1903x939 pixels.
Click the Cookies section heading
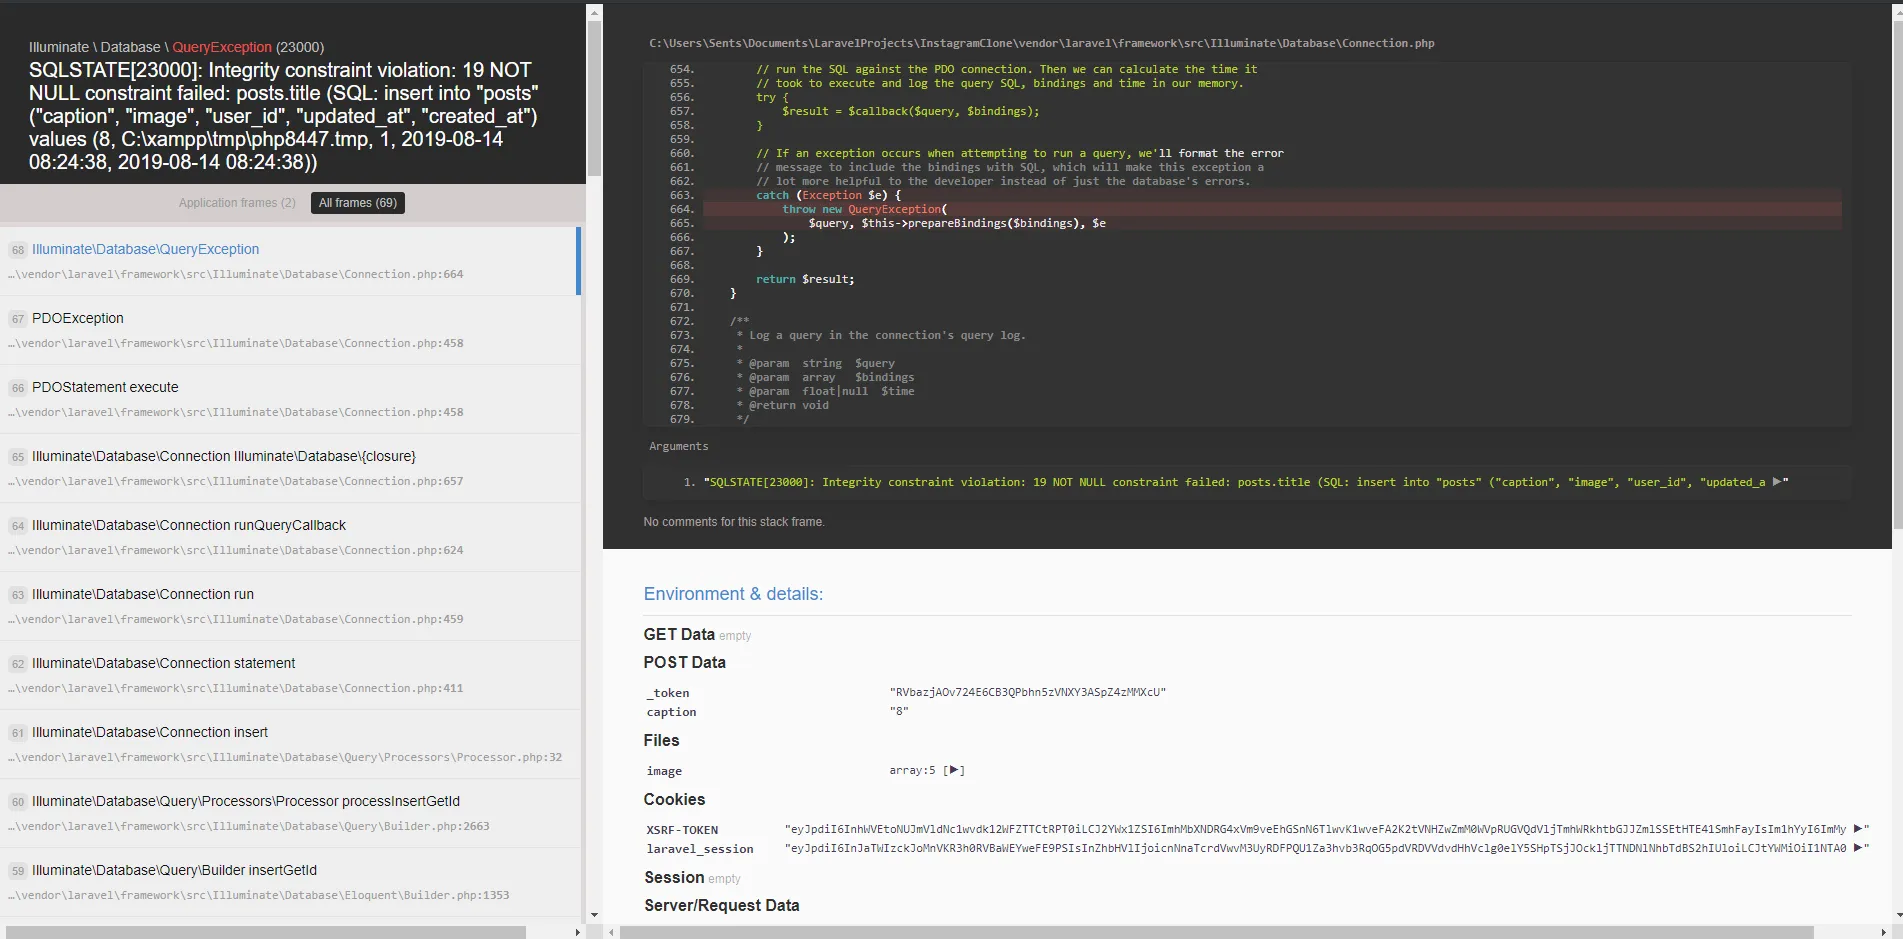click(674, 799)
